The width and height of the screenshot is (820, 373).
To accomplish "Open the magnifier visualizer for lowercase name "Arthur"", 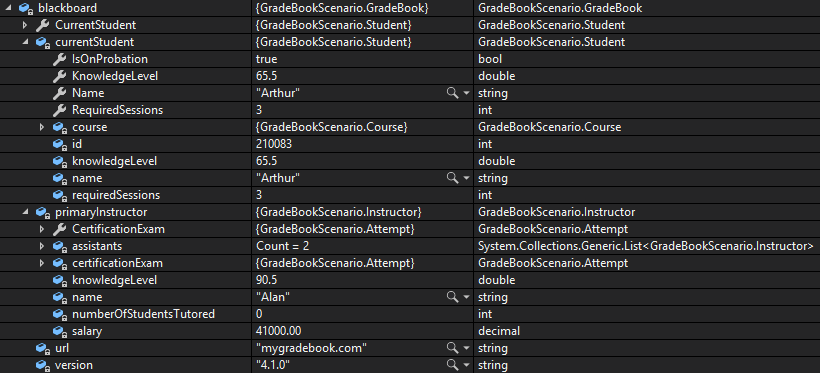I will point(452,178).
